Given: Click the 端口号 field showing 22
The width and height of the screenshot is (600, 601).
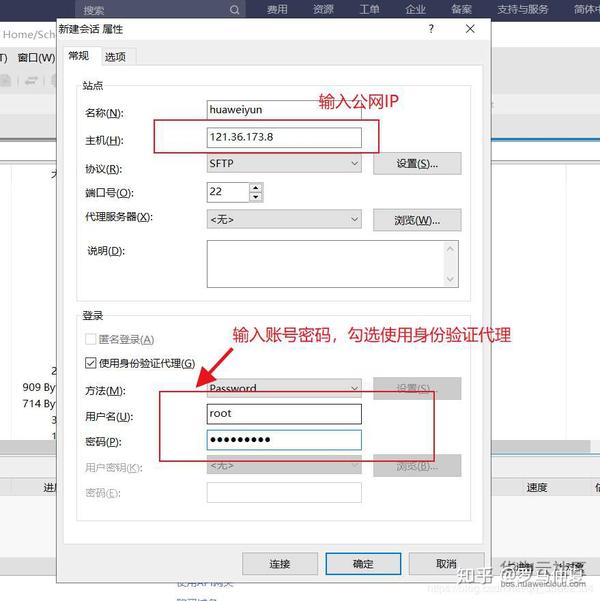Looking at the screenshot, I should (228, 192).
